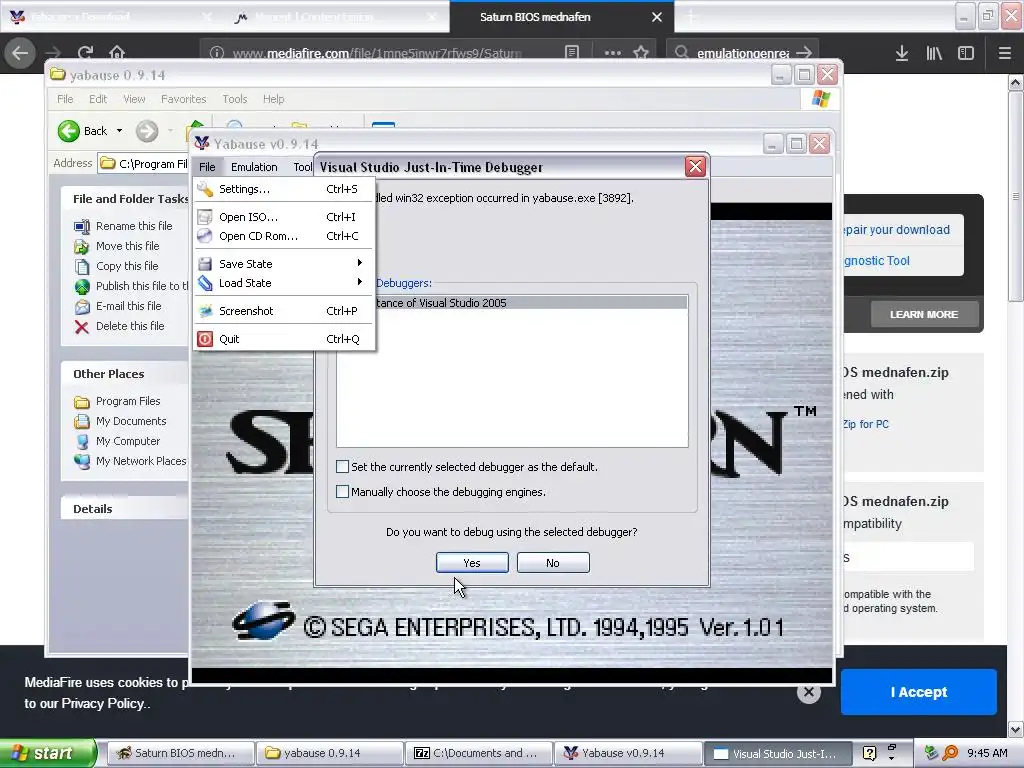Viewport: 1024px width, 768px height.
Task: Open the Help menu in Explorer window
Action: point(274,99)
